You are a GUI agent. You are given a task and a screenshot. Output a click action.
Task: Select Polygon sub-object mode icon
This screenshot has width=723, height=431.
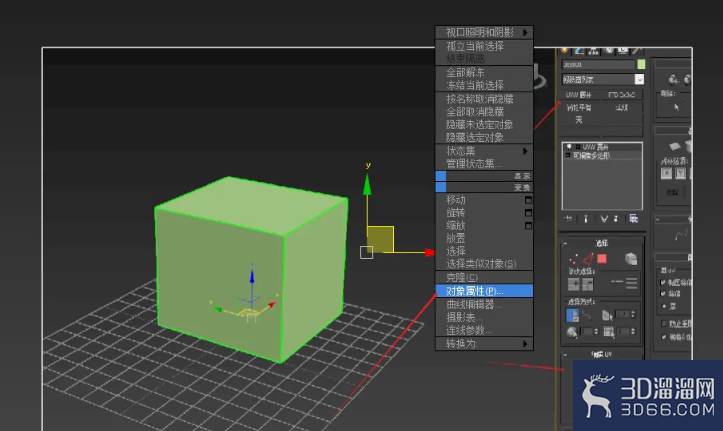click(x=602, y=259)
